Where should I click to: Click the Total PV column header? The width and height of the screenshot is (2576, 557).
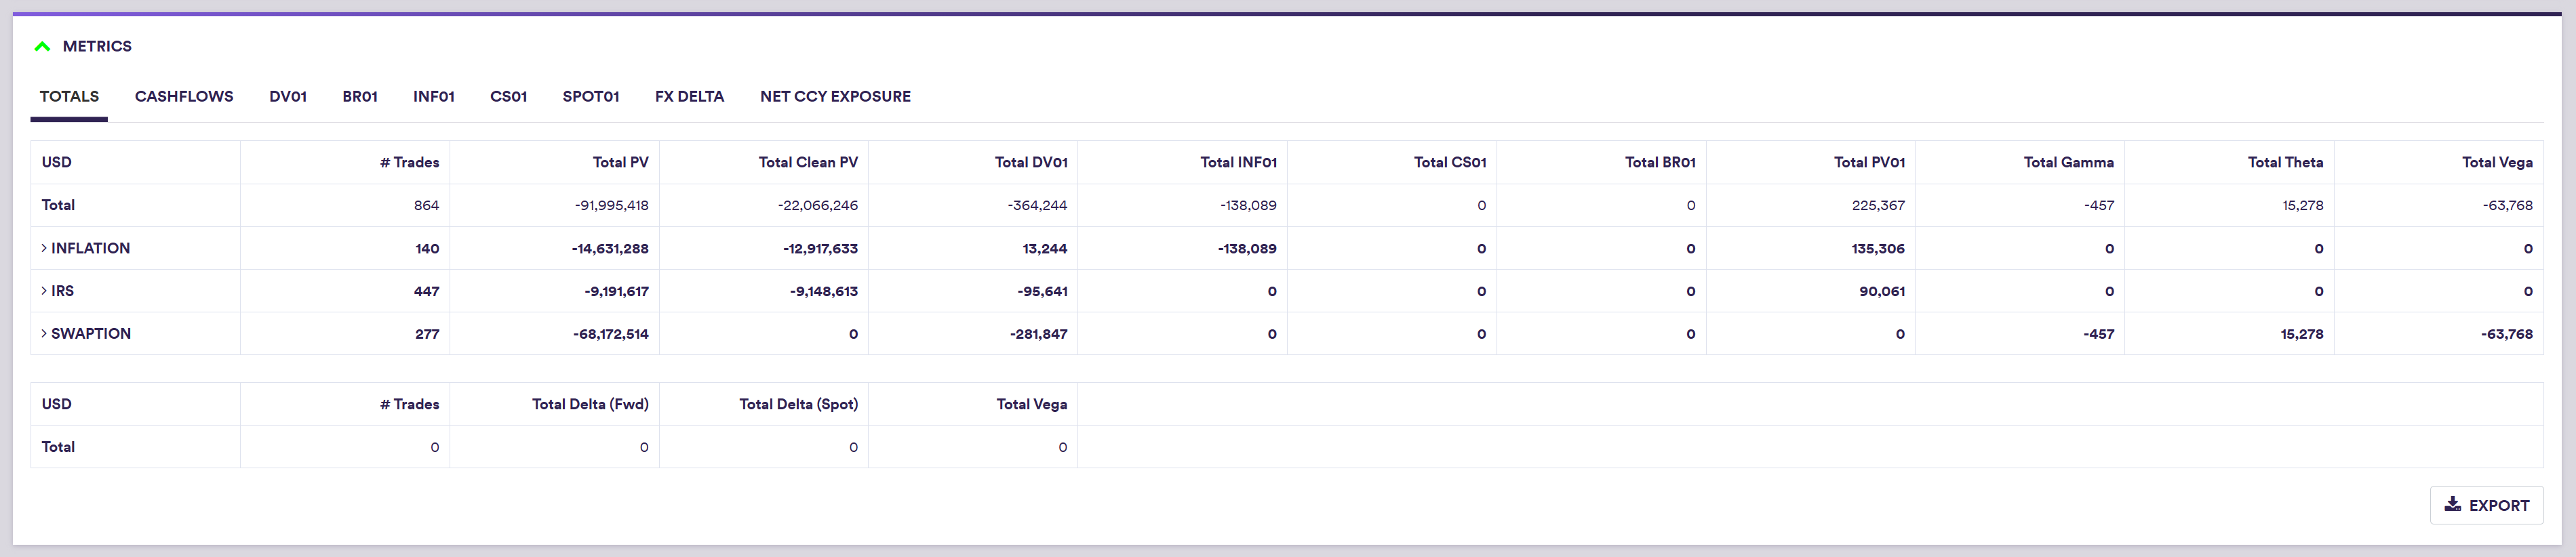pos(620,163)
